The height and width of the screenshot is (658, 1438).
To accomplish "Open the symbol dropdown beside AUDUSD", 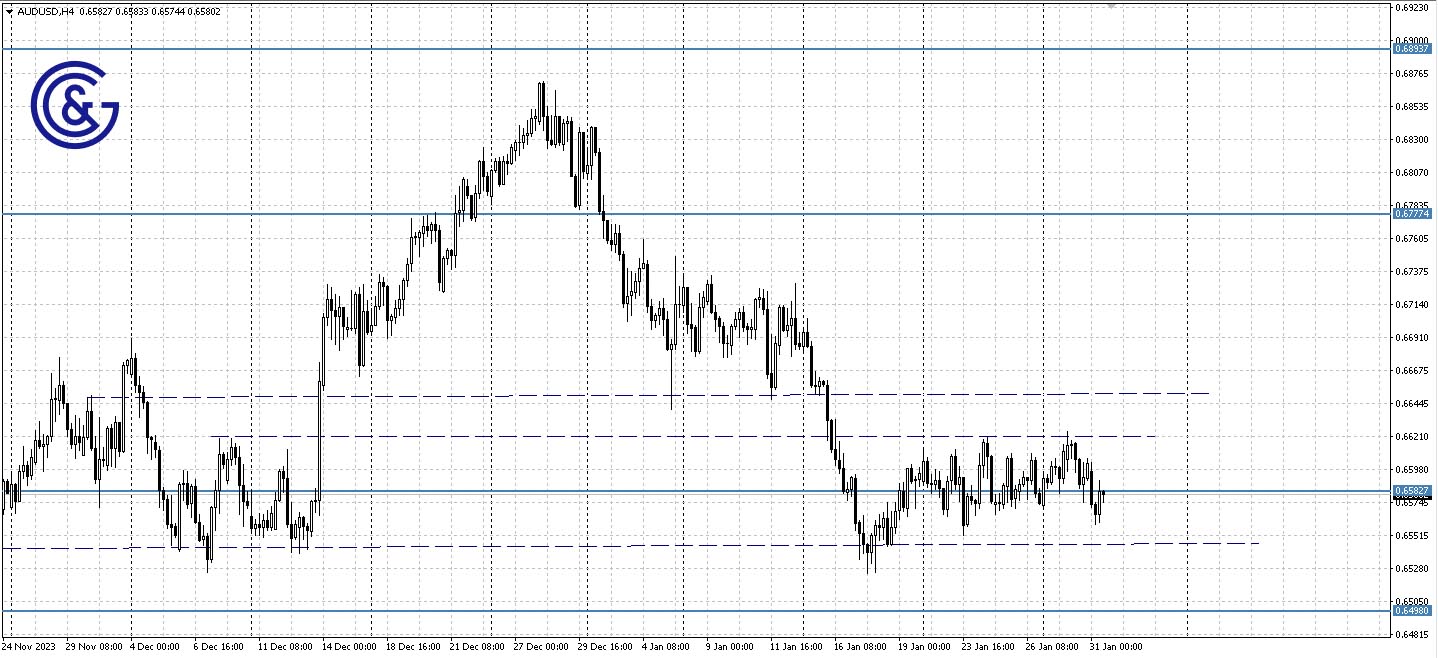I will coord(8,11).
